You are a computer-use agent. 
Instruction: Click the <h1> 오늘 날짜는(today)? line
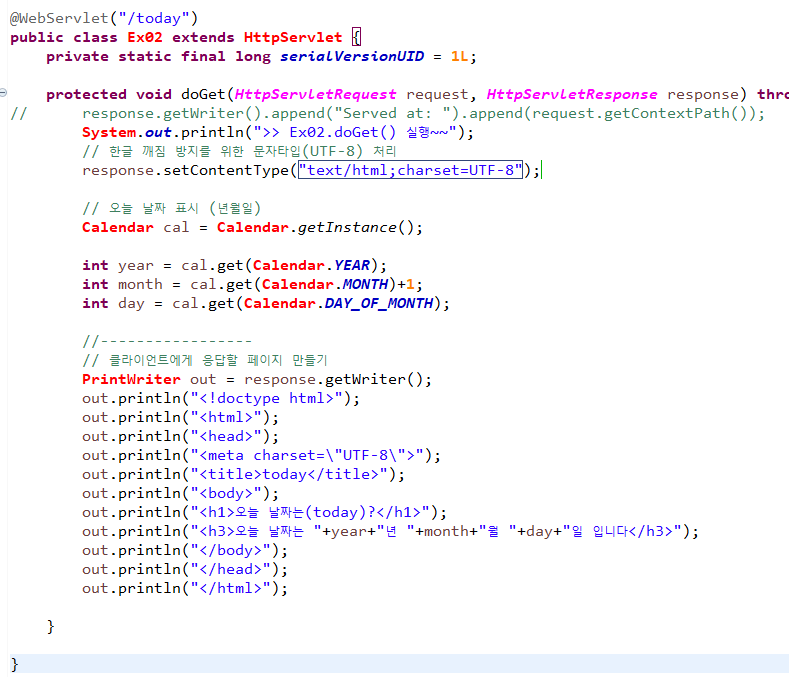pyautogui.click(x=264, y=512)
